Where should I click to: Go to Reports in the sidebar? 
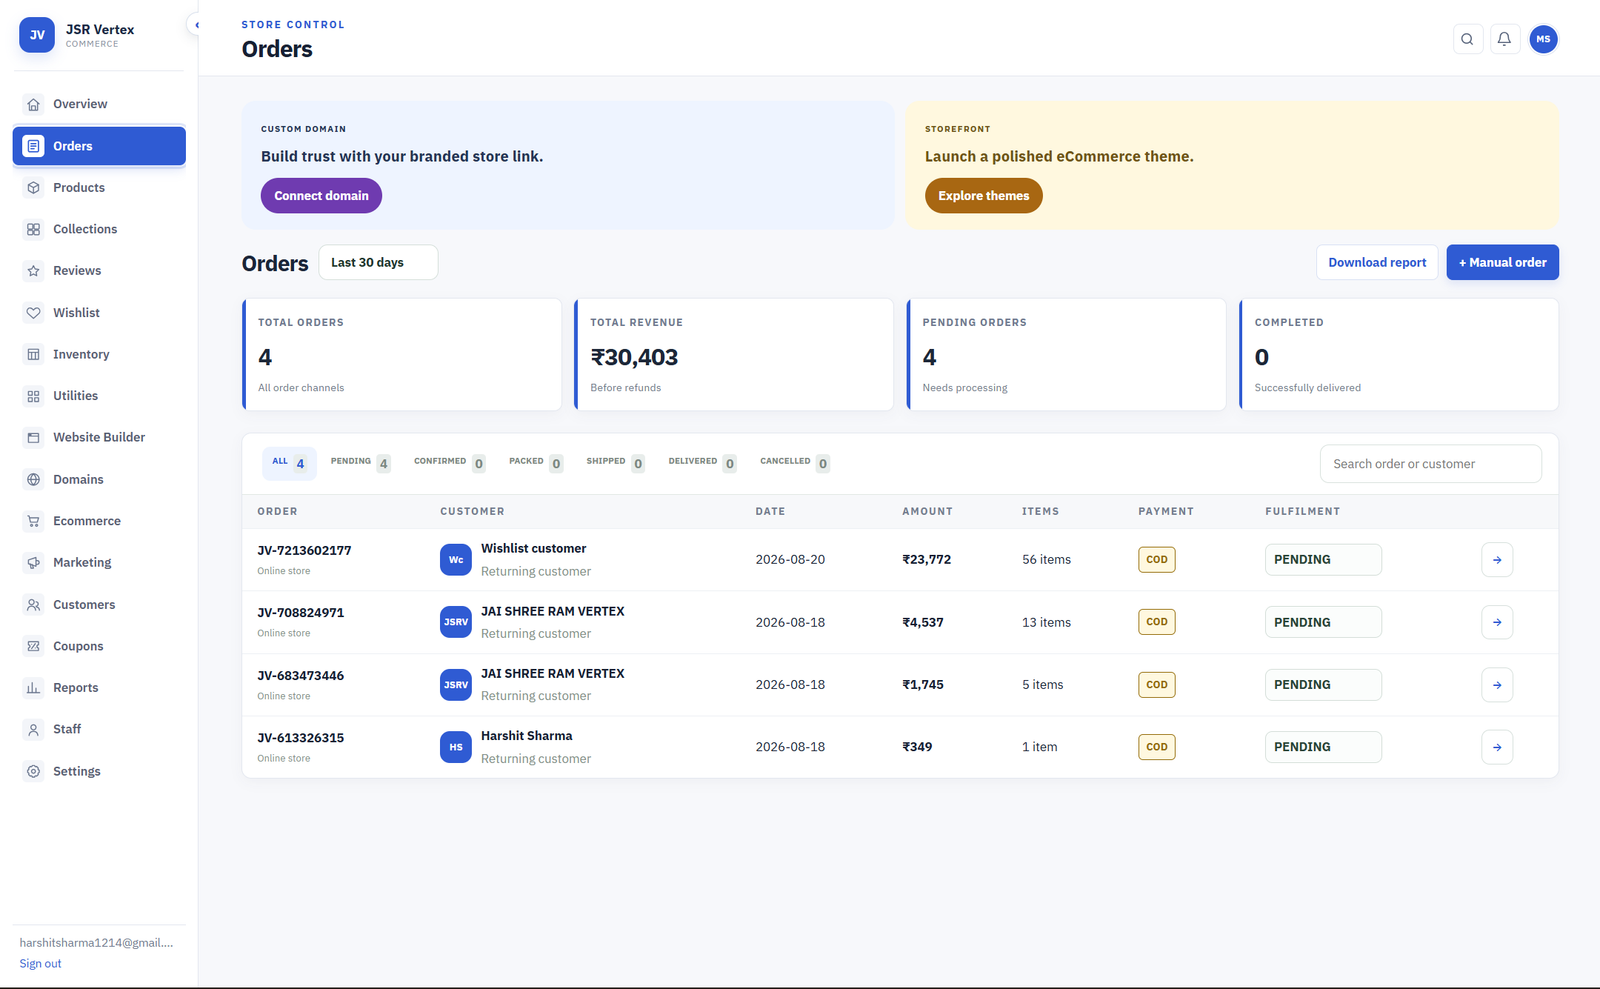pos(99,688)
